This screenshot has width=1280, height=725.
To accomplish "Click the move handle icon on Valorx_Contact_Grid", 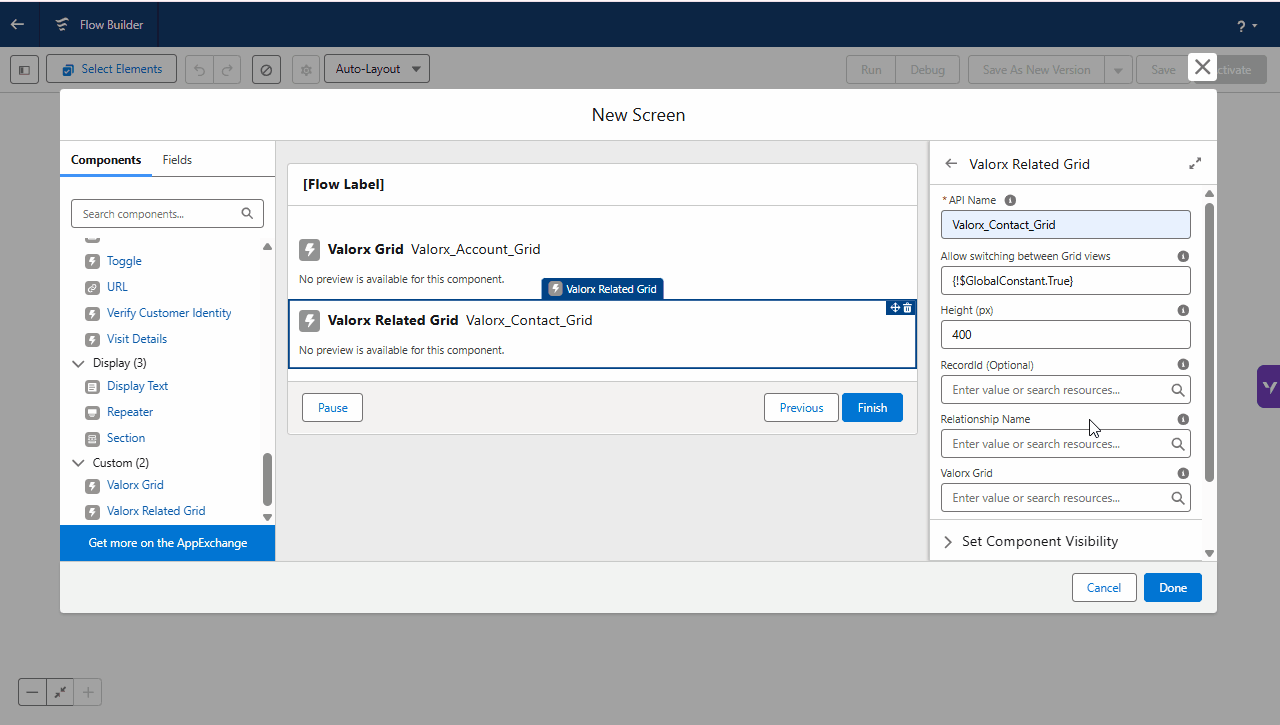I will click(895, 308).
